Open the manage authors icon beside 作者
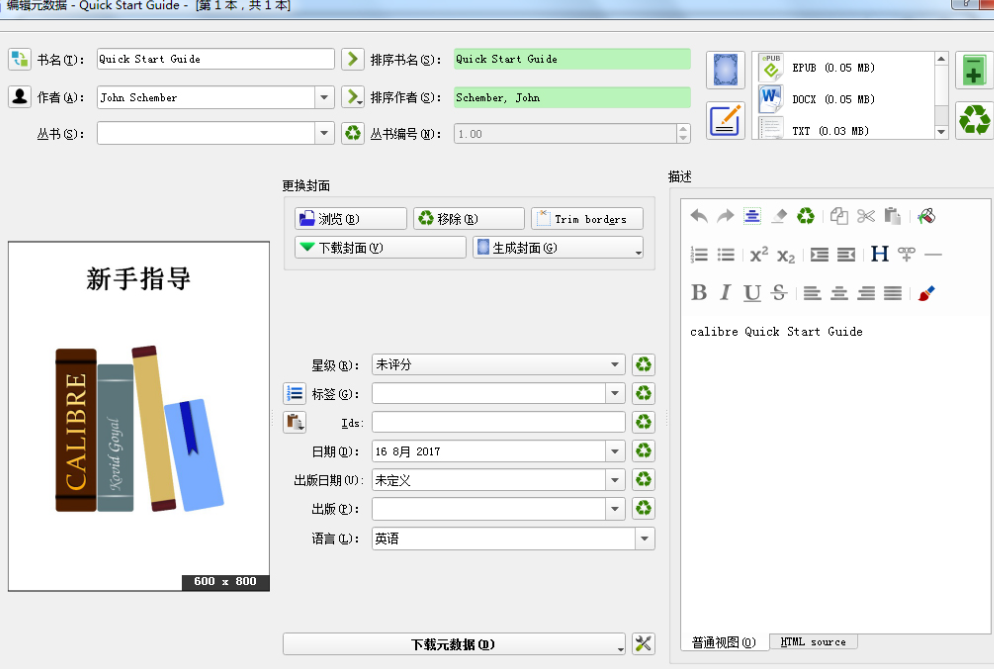 click(20, 96)
